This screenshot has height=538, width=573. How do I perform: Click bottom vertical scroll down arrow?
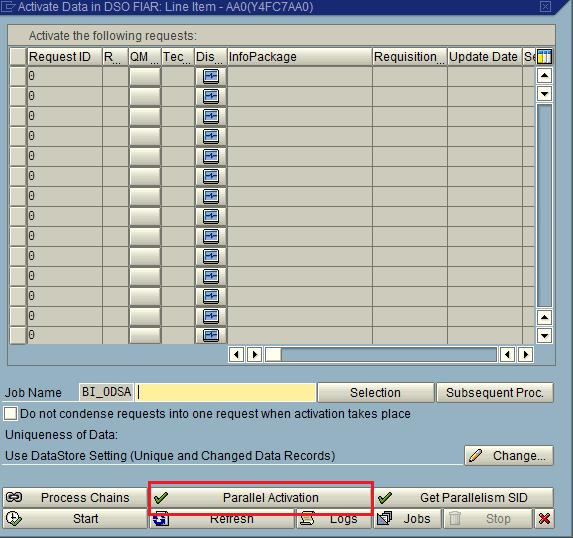[544, 335]
